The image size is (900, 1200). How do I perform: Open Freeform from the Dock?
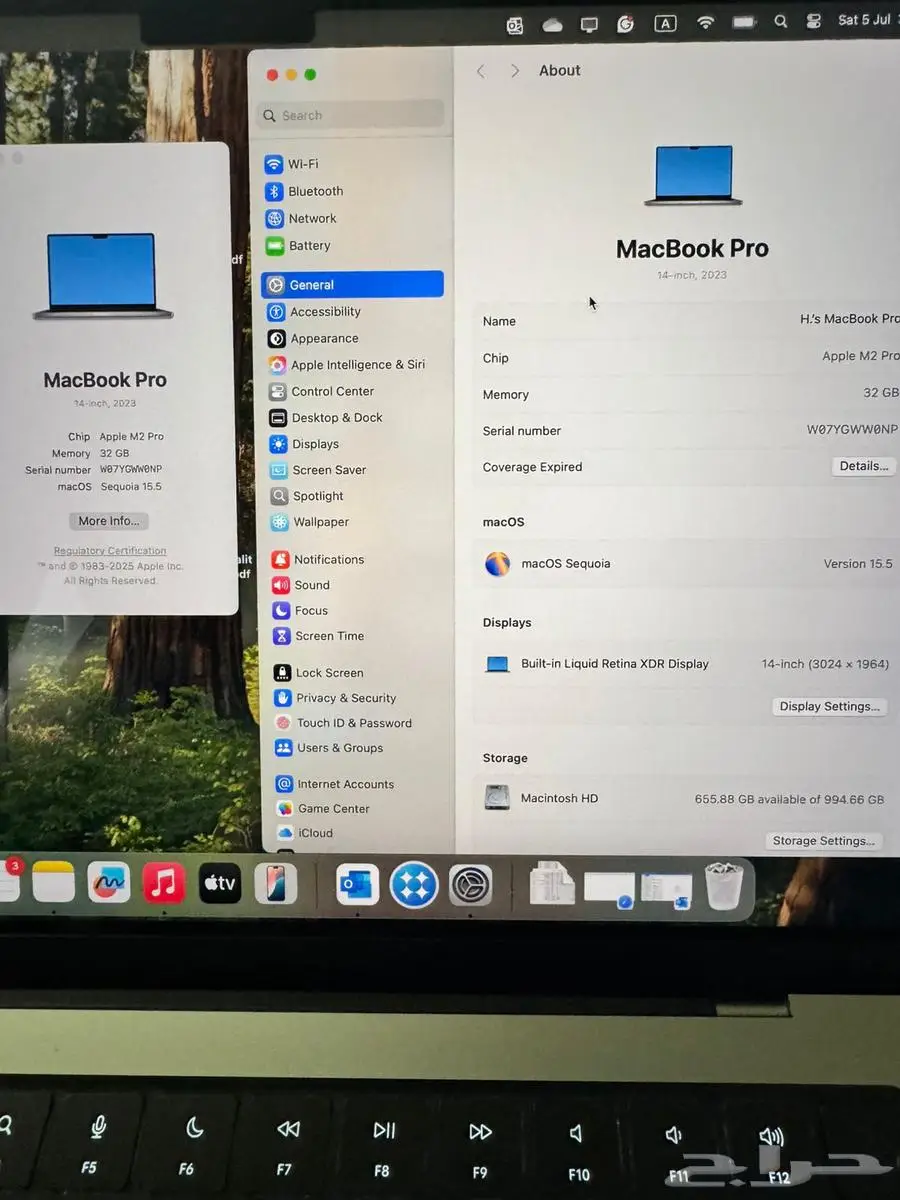pos(108,884)
